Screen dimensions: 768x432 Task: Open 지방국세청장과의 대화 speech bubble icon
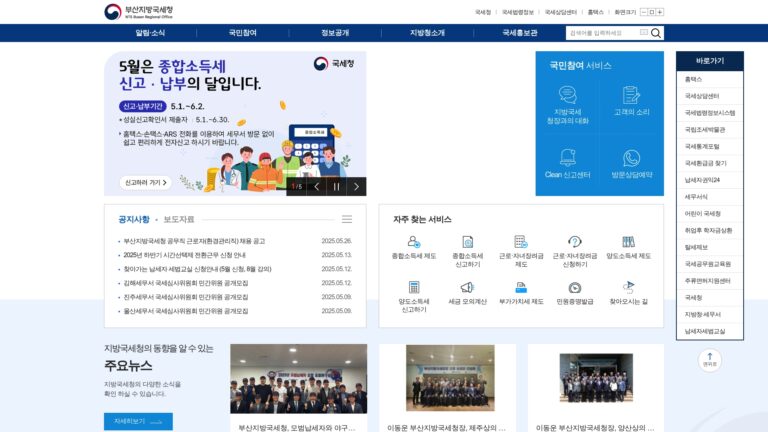568,95
